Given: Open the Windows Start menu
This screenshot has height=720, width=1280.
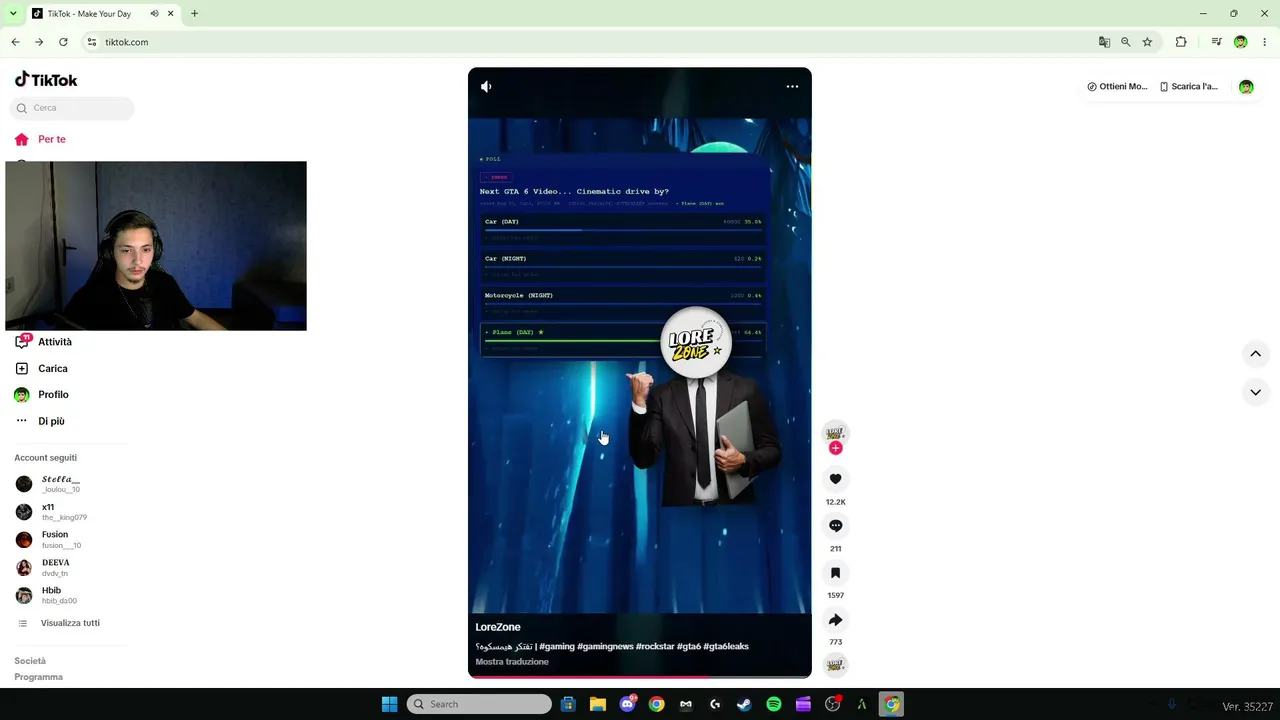Looking at the screenshot, I should (389, 704).
